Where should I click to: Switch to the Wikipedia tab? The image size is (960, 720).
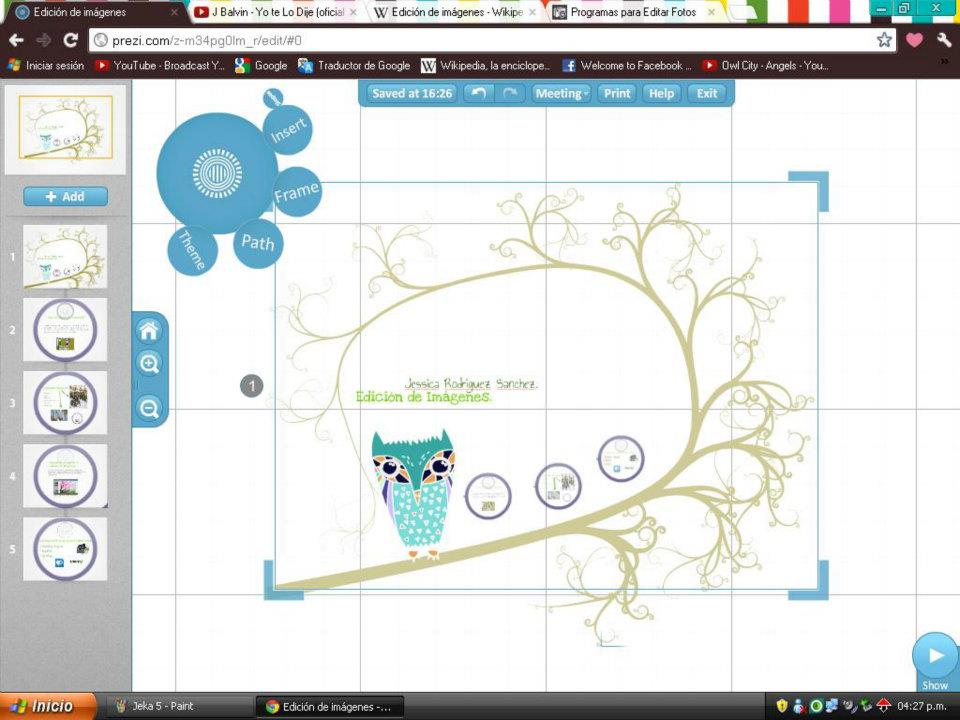pyautogui.click(x=450, y=12)
